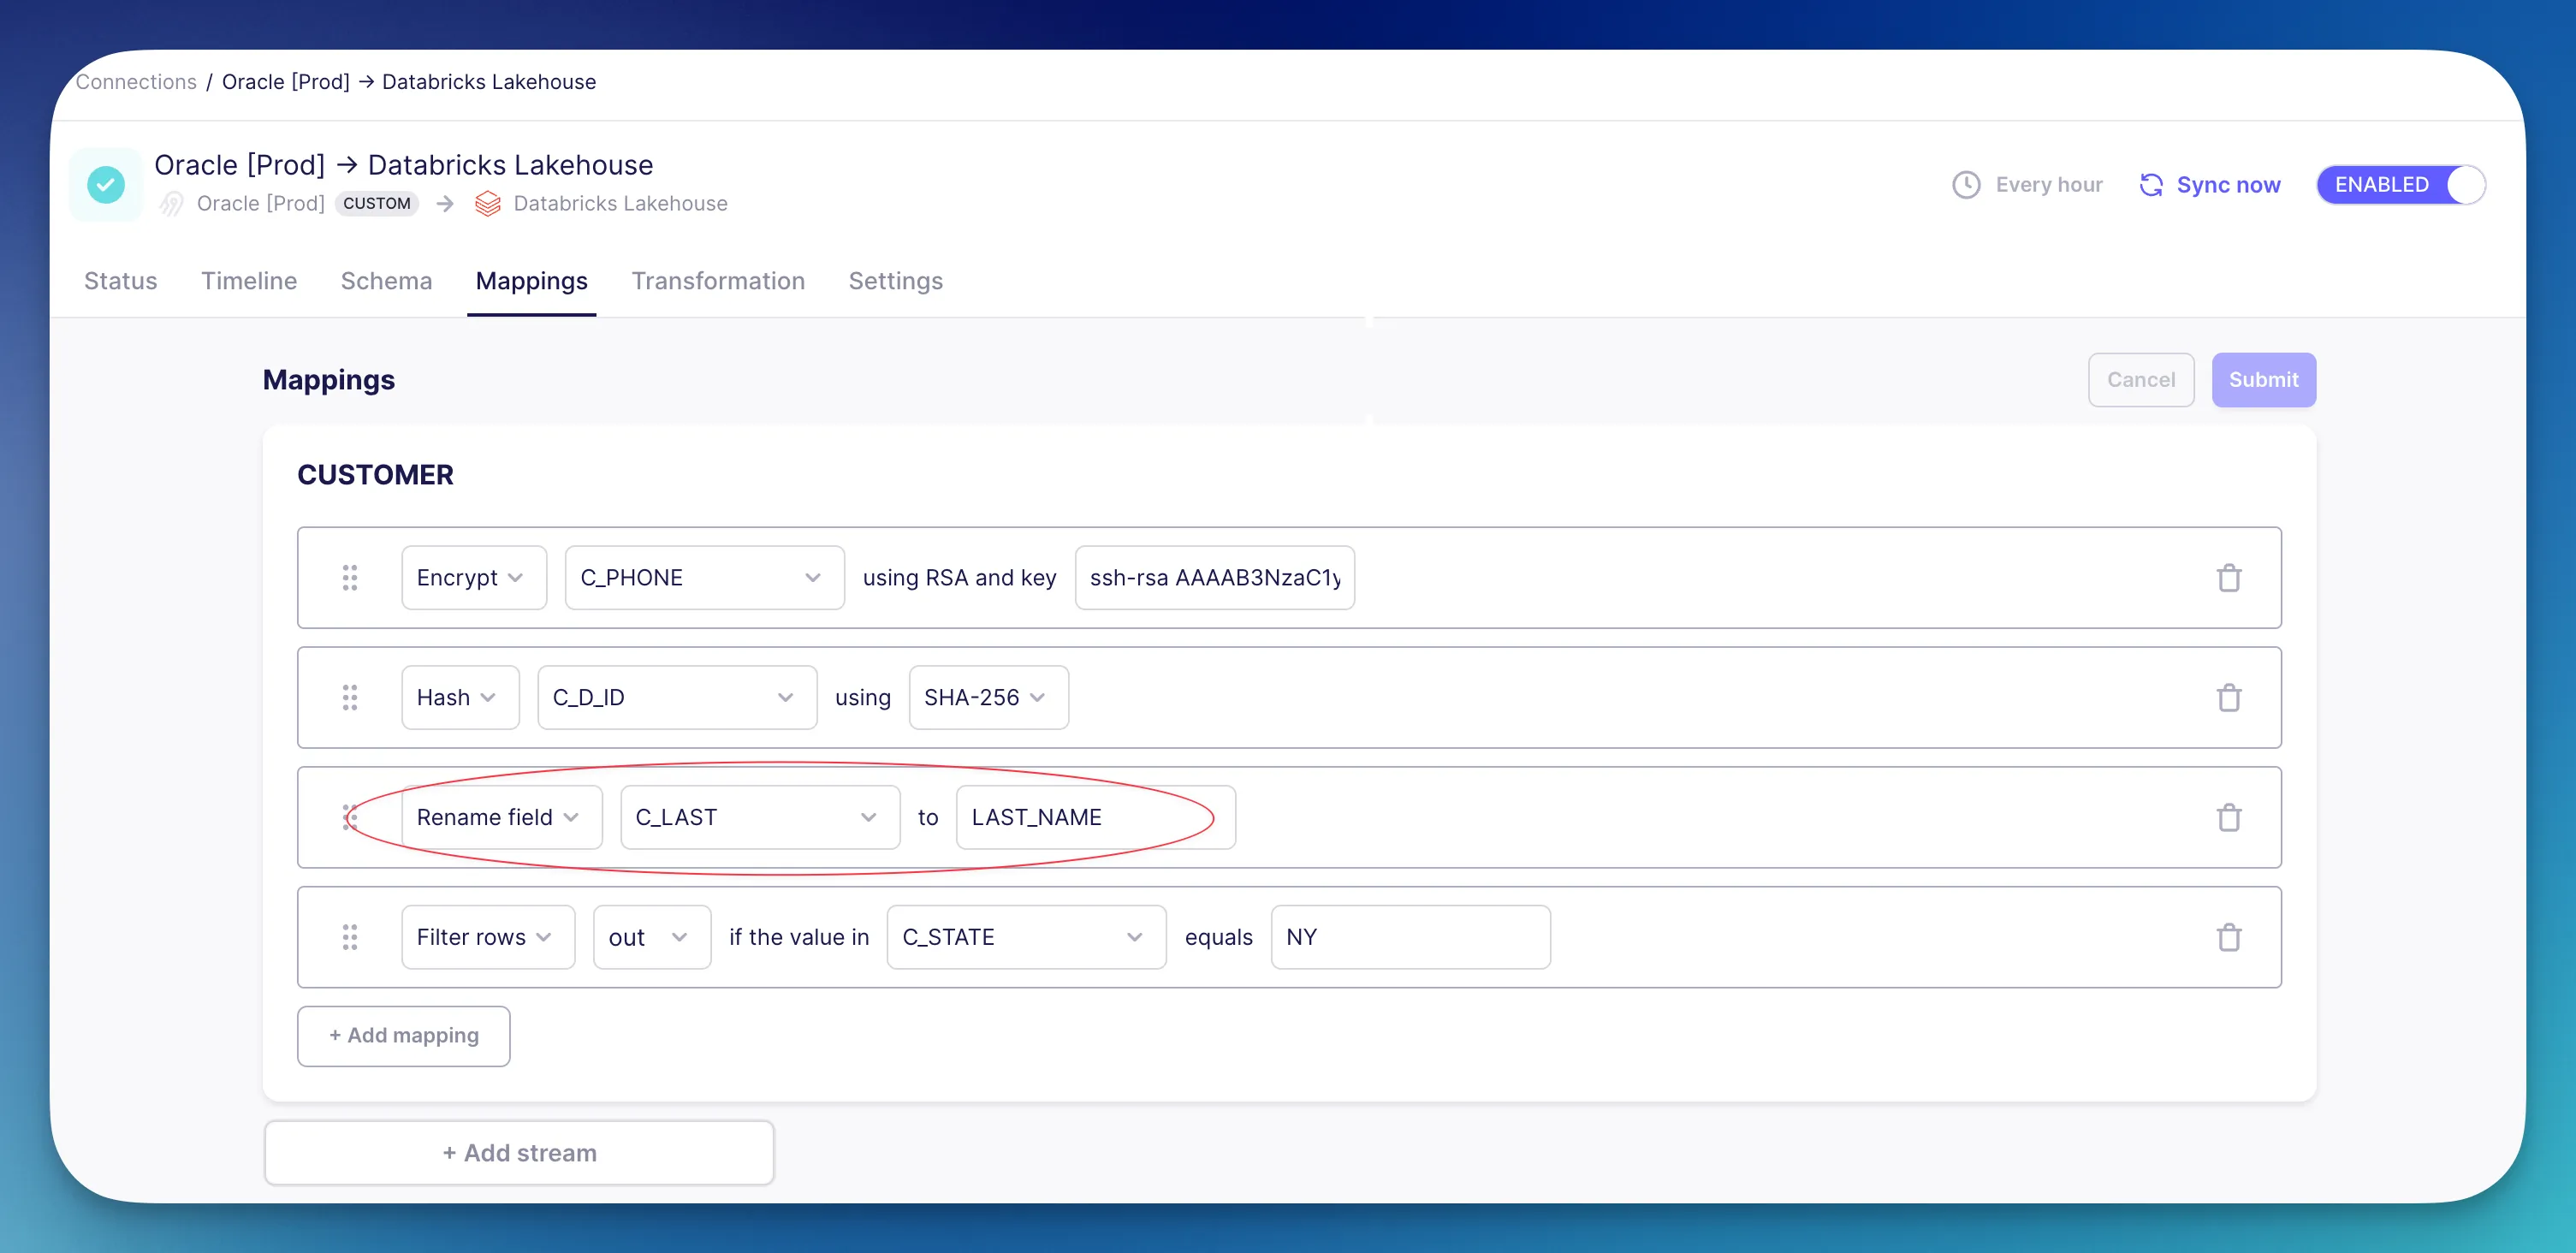Expand the SHA-256 algorithm dropdown
The height and width of the screenshot is (1253, 2576).
click(987, 698)
